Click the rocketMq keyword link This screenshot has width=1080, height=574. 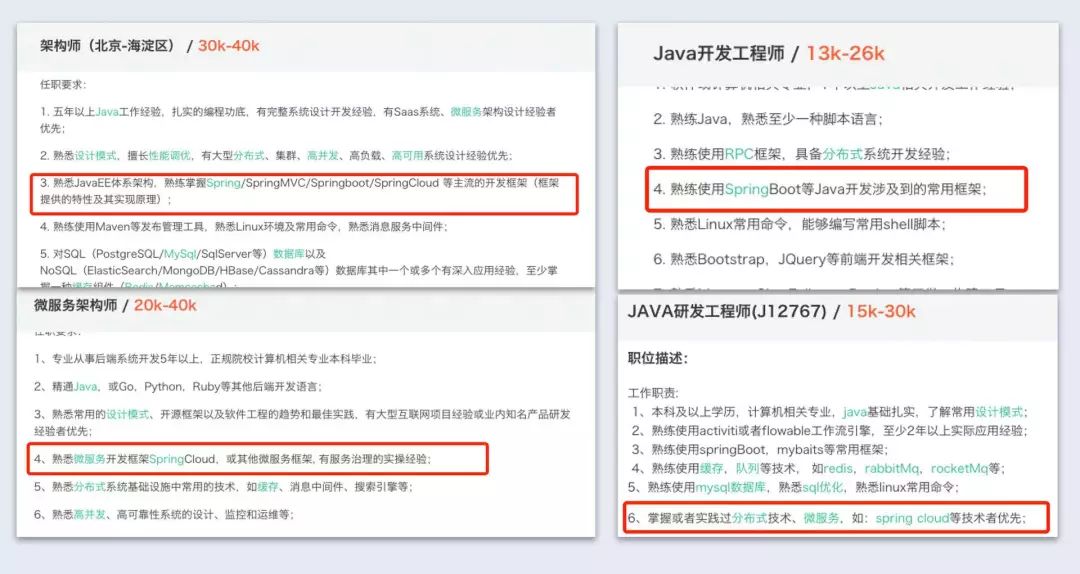coord(959,469)
